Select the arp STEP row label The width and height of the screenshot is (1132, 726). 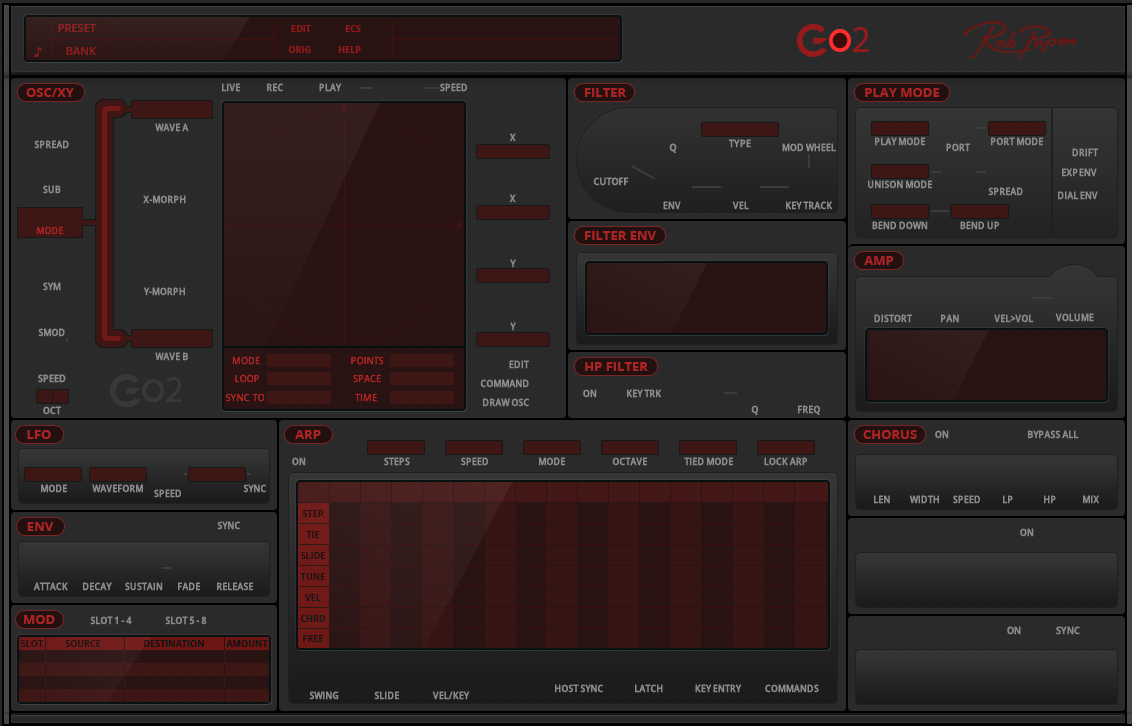pyautogui.click(x=313, y=514)
